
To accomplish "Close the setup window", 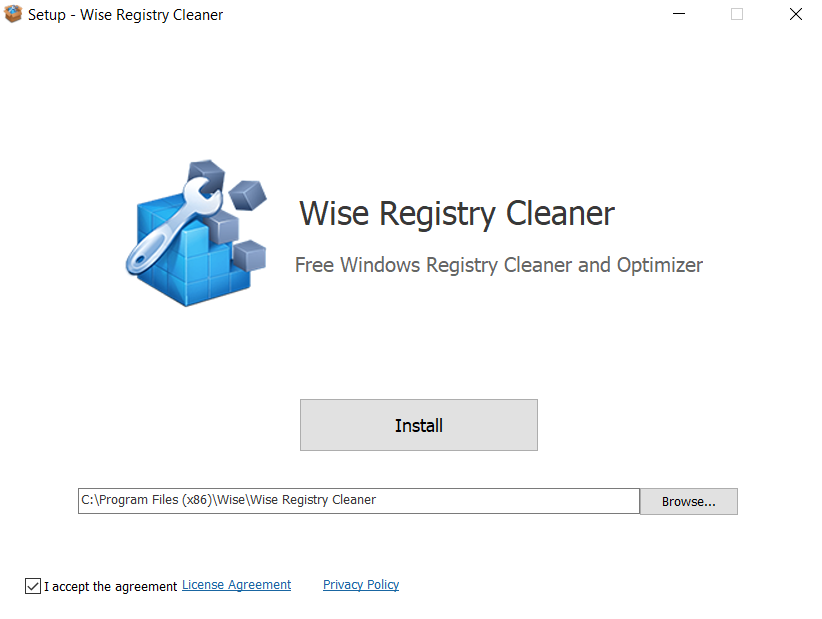I will (x=795, y=14).
